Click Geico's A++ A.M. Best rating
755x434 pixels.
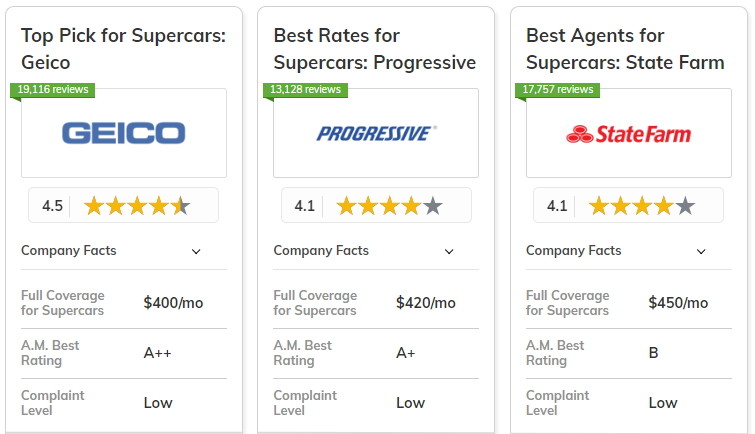[157, 353]
